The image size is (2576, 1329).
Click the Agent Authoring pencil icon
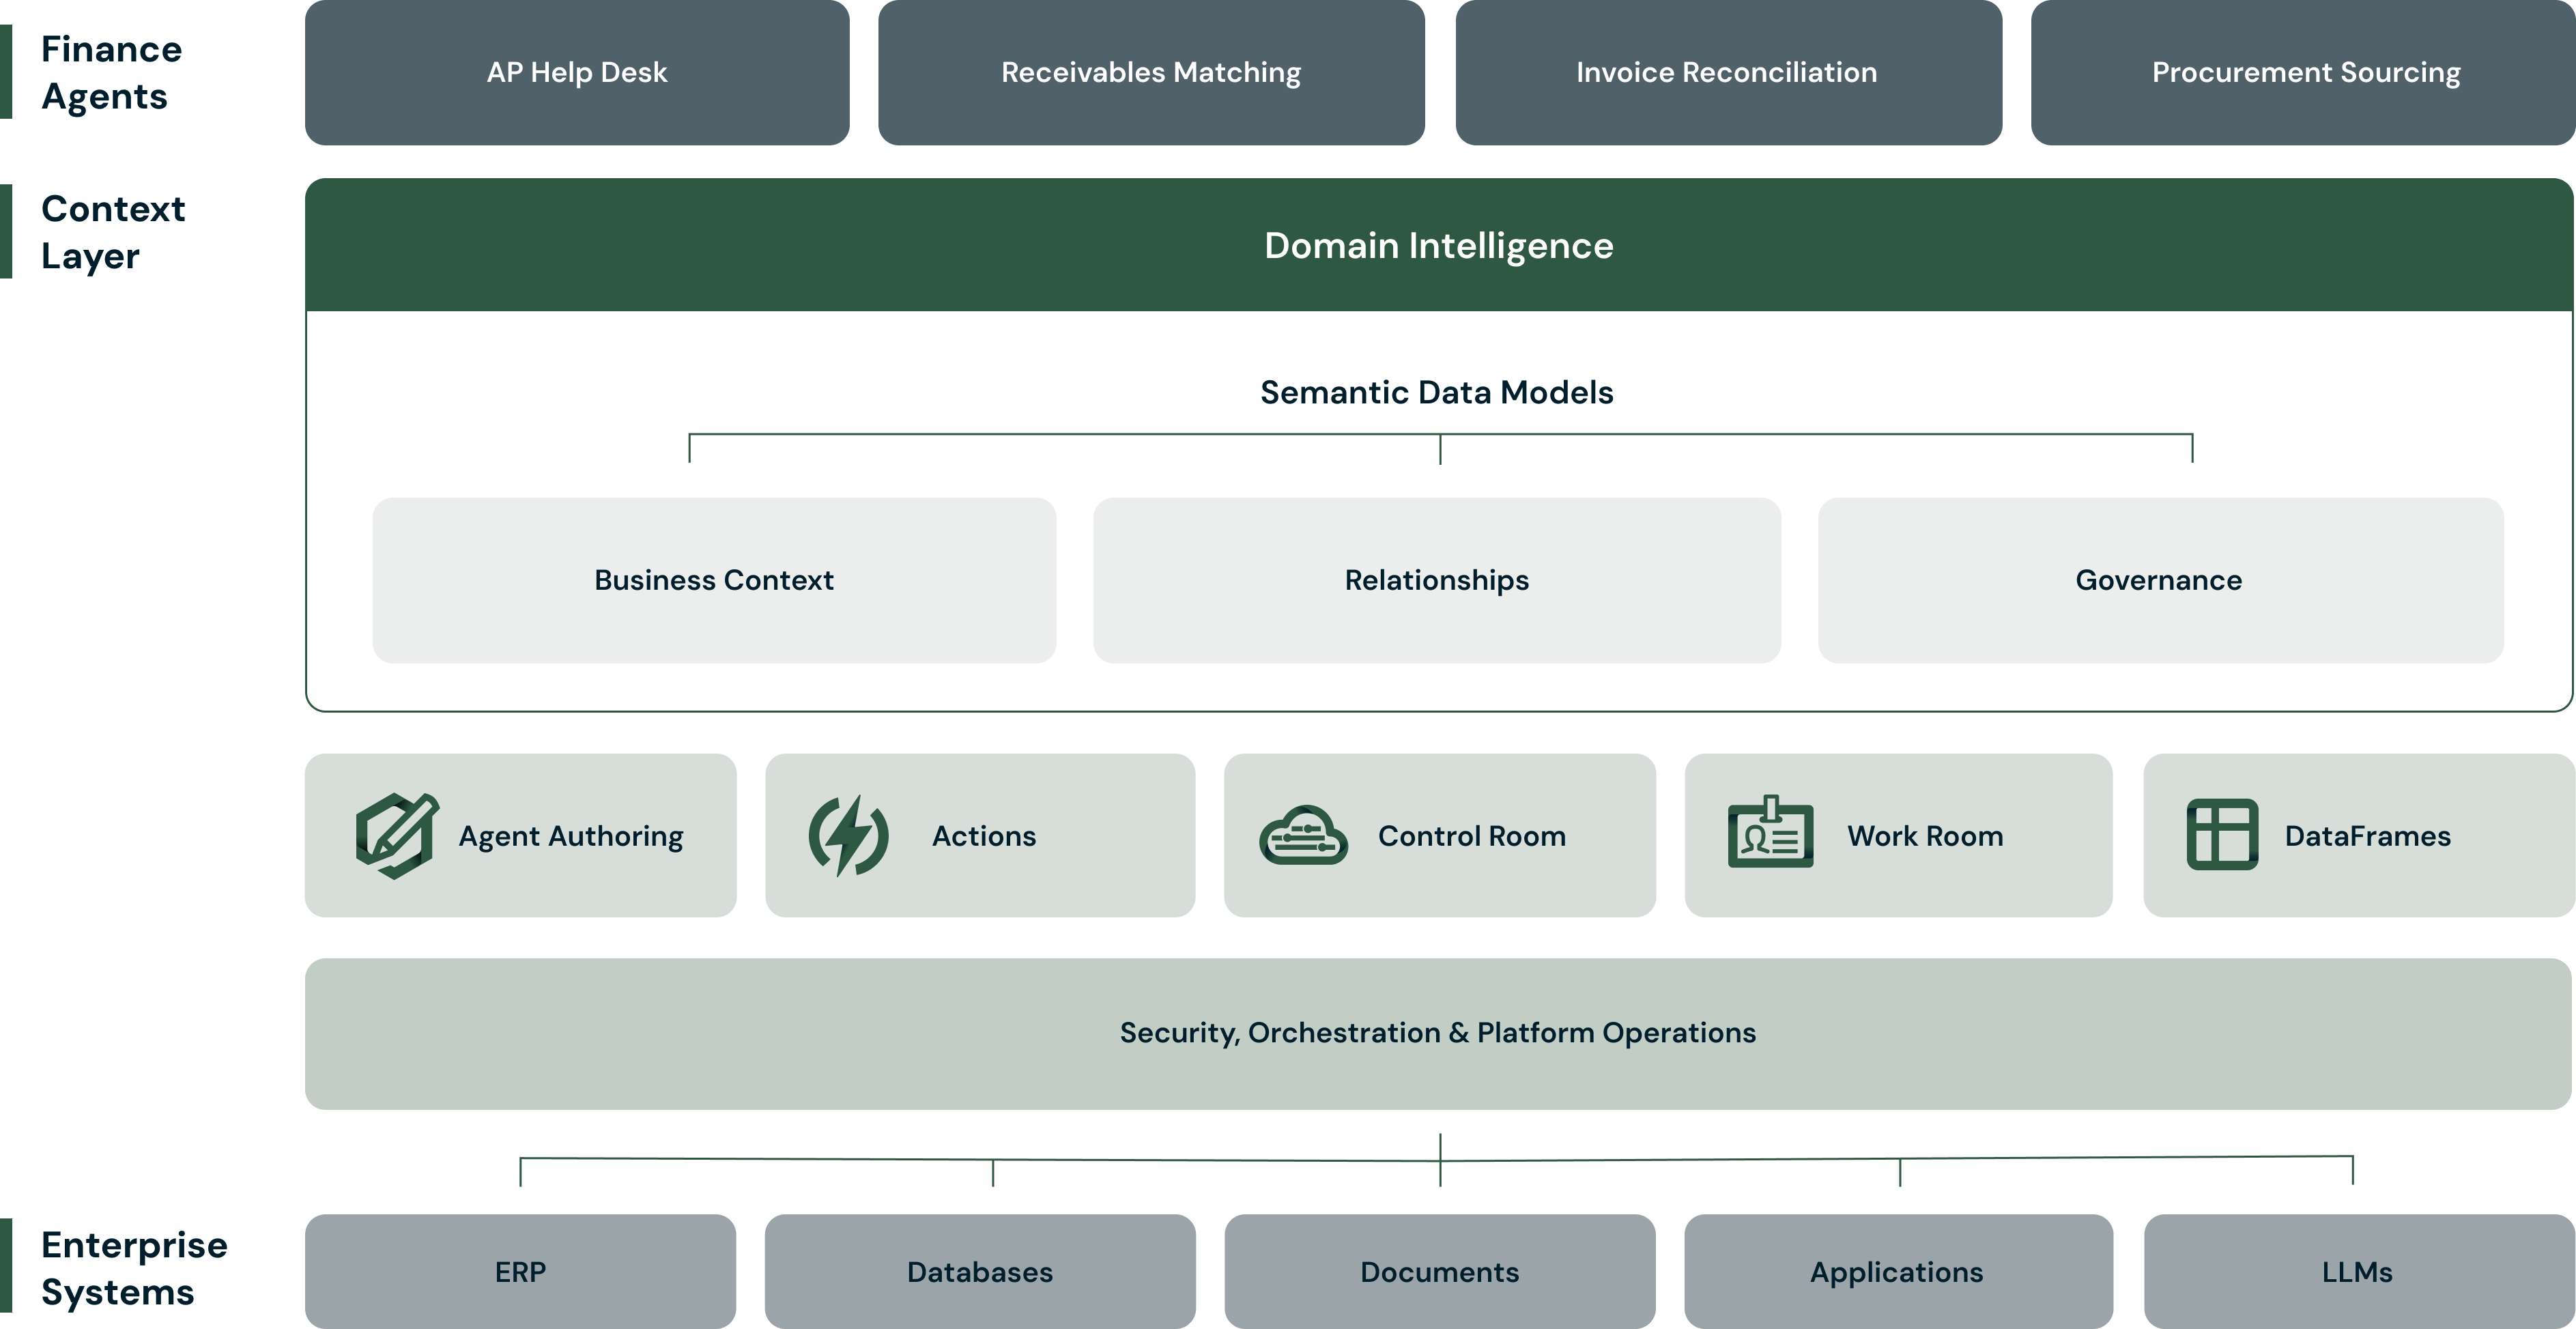pyautogui.click(x=396, y=836)
